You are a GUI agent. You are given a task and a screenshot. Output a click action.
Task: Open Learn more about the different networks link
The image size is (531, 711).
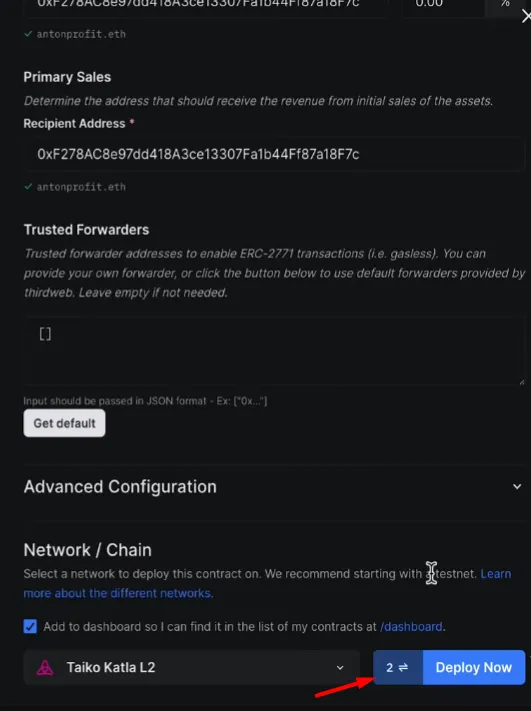click(x=268, y=583)
